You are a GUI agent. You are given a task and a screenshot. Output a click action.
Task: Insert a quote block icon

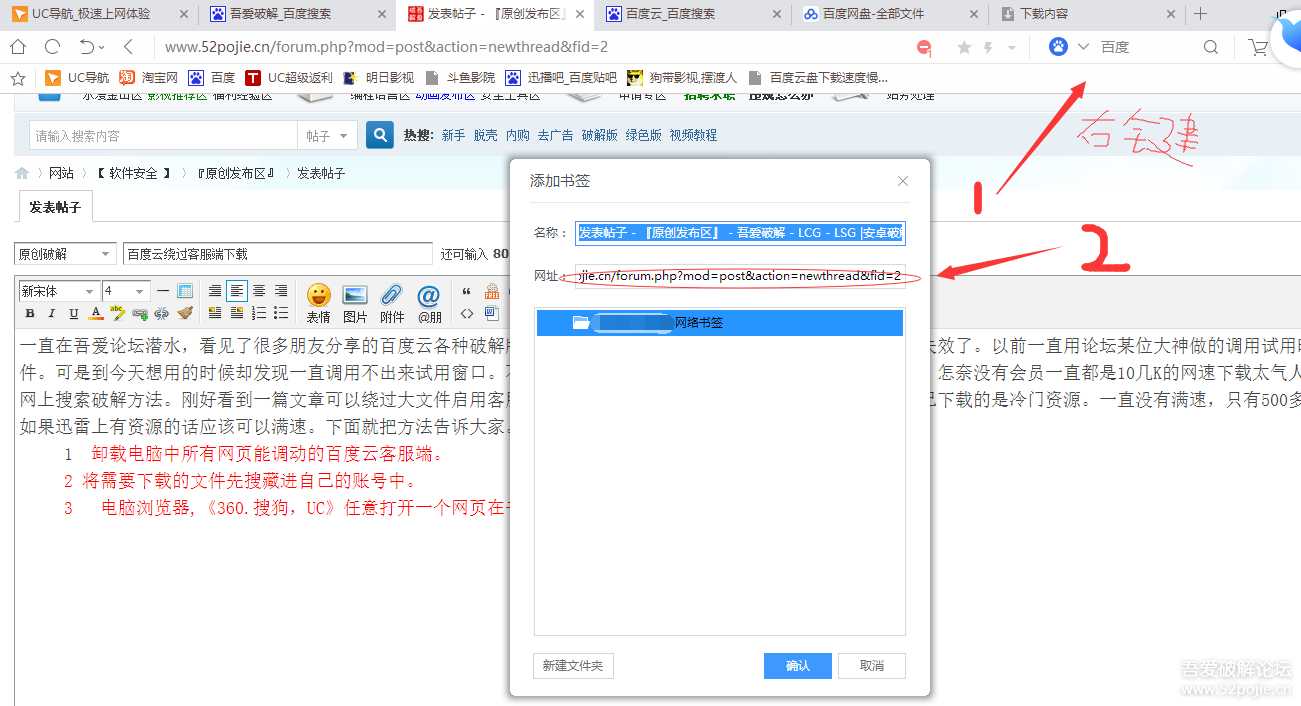466,291
